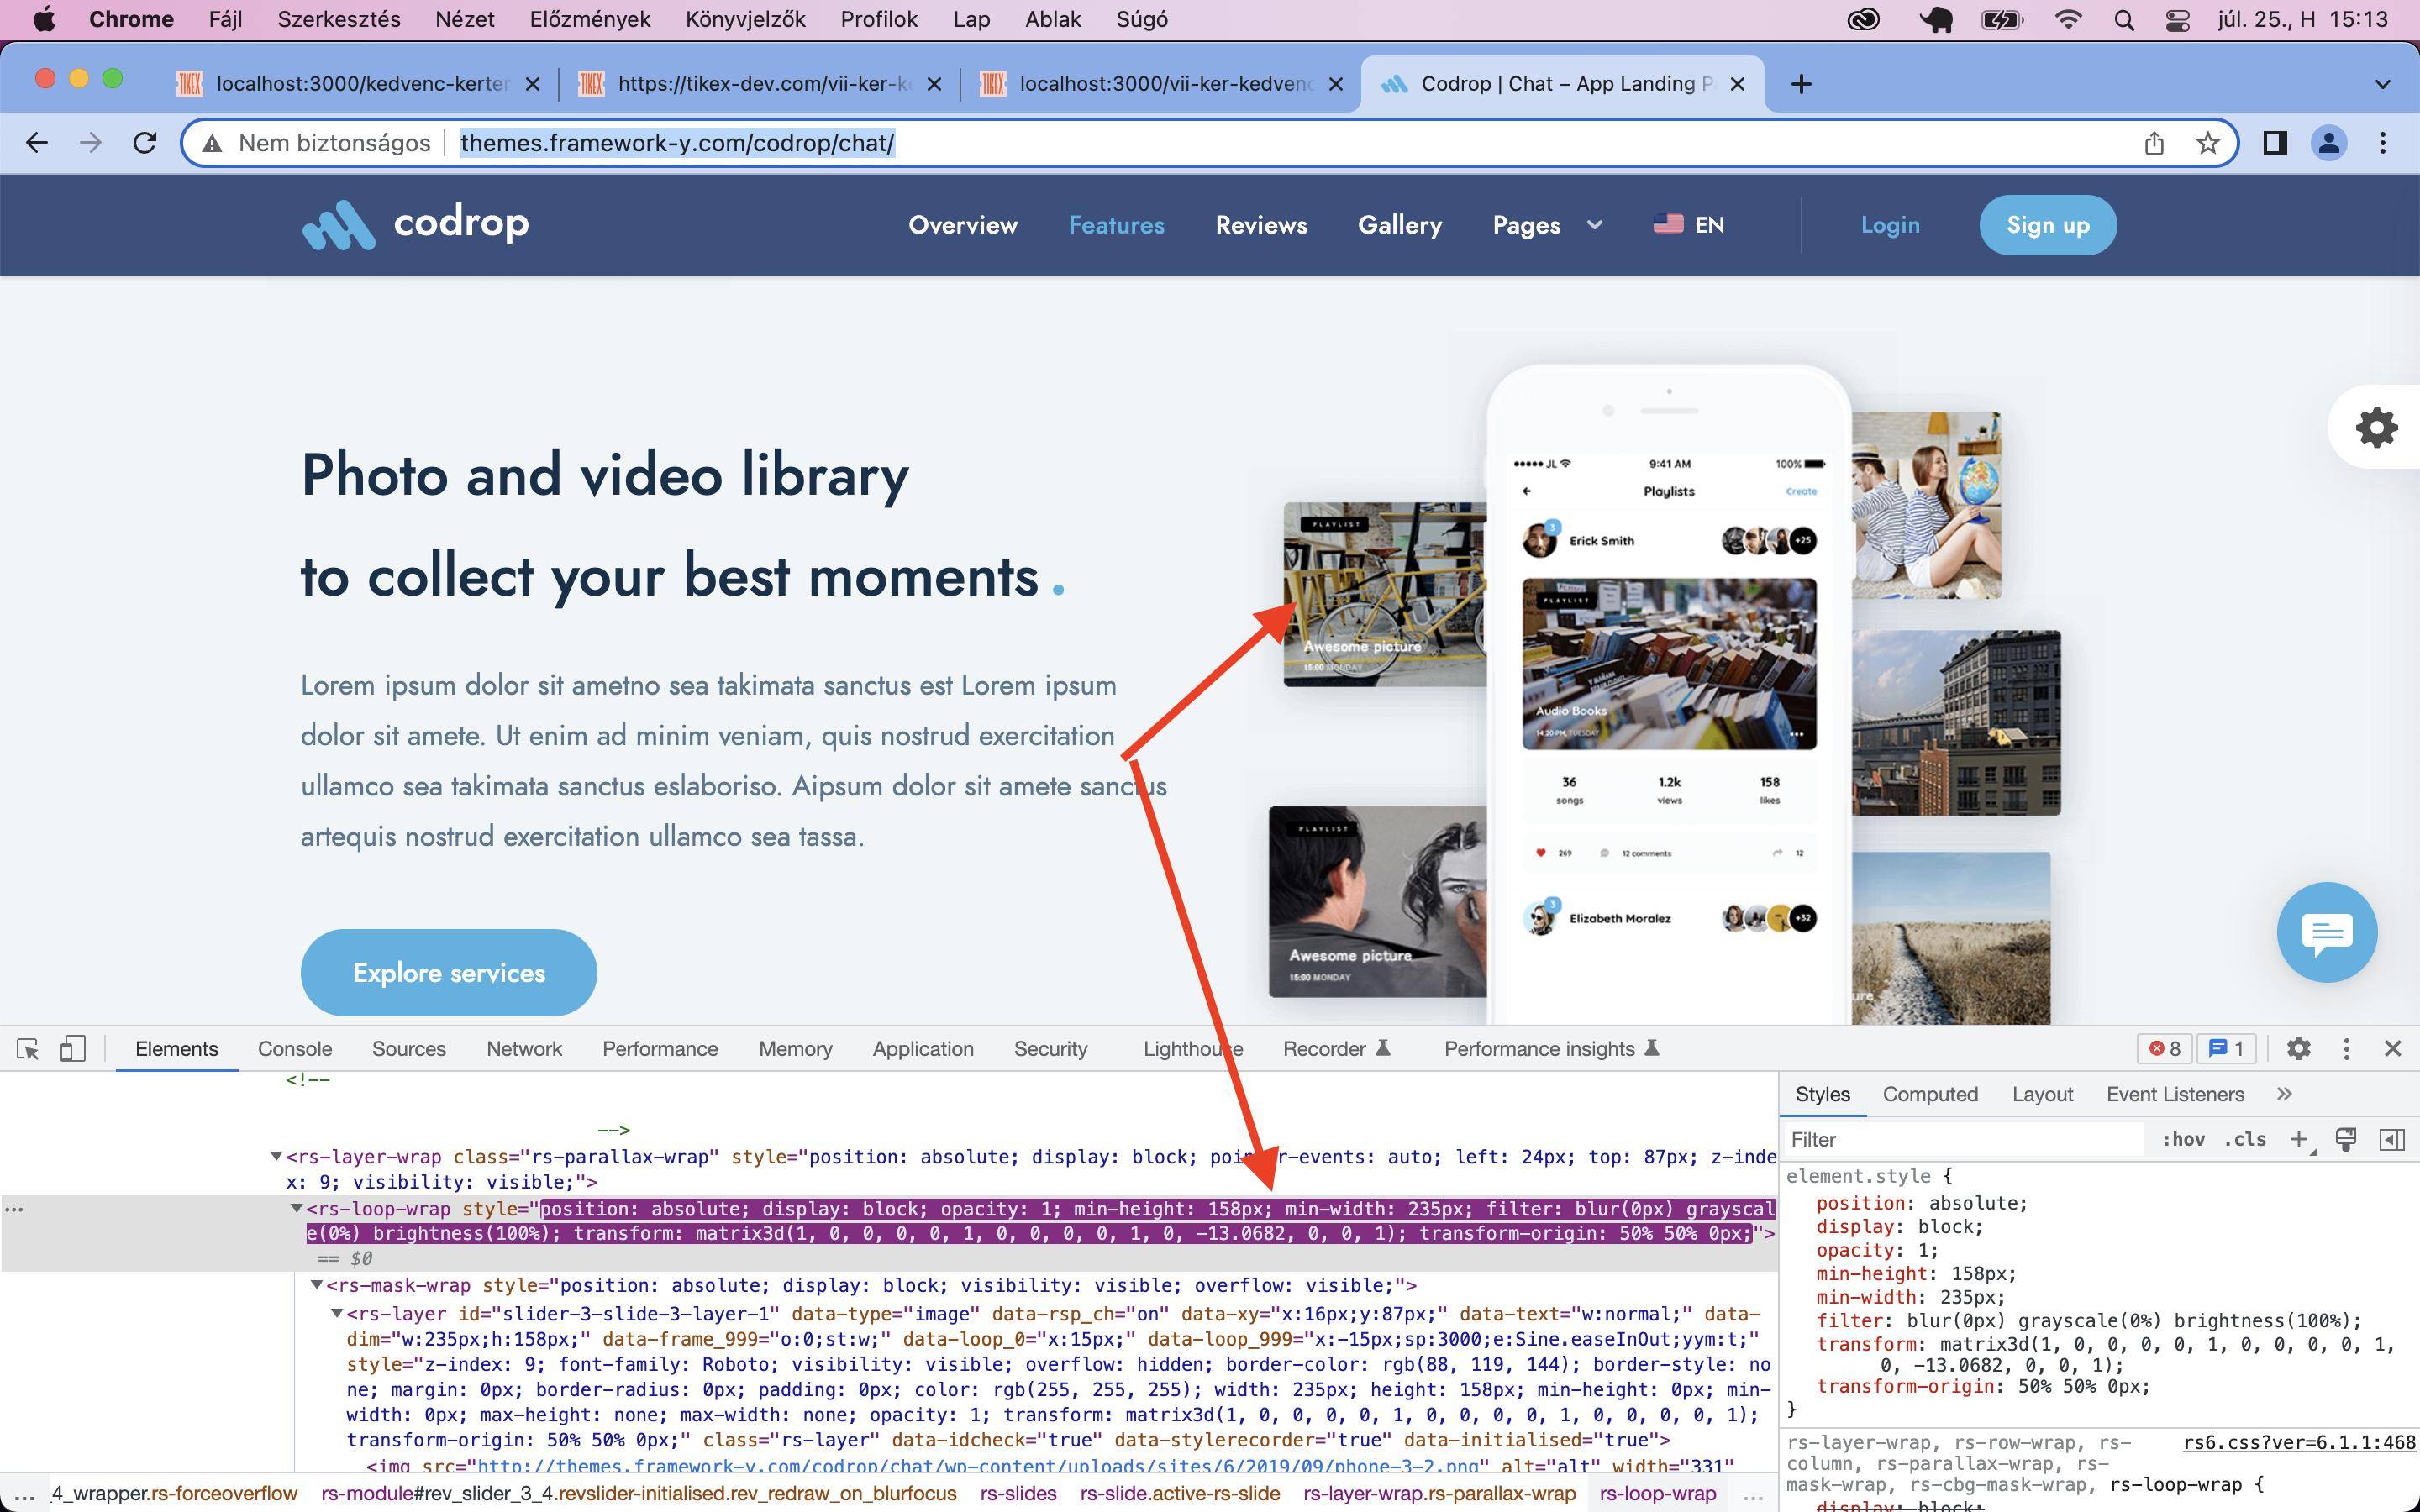Image resolution: width=2420 pixels, height=1512 pixels.
Task: Go to Features nav link
Action: [1116, 225]
